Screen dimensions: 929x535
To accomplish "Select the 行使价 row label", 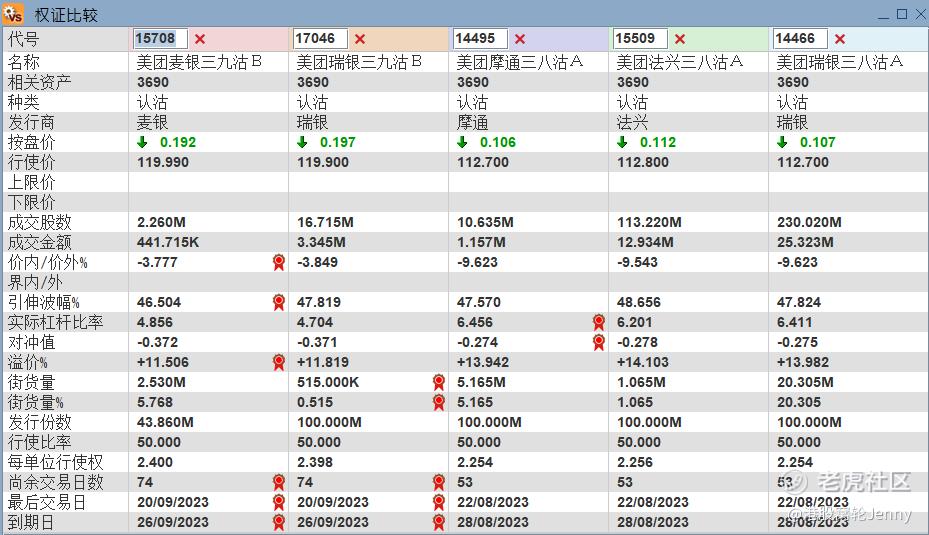I will pyautogui.click(x=31, y=162).
